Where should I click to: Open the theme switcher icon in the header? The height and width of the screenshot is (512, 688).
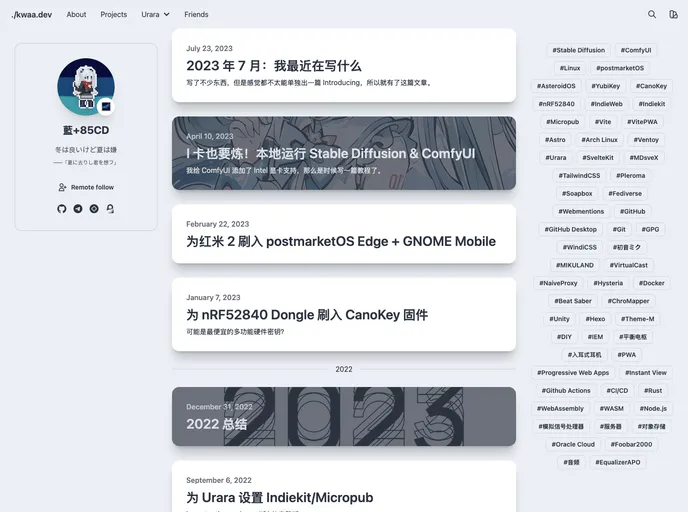click(673, 14)
